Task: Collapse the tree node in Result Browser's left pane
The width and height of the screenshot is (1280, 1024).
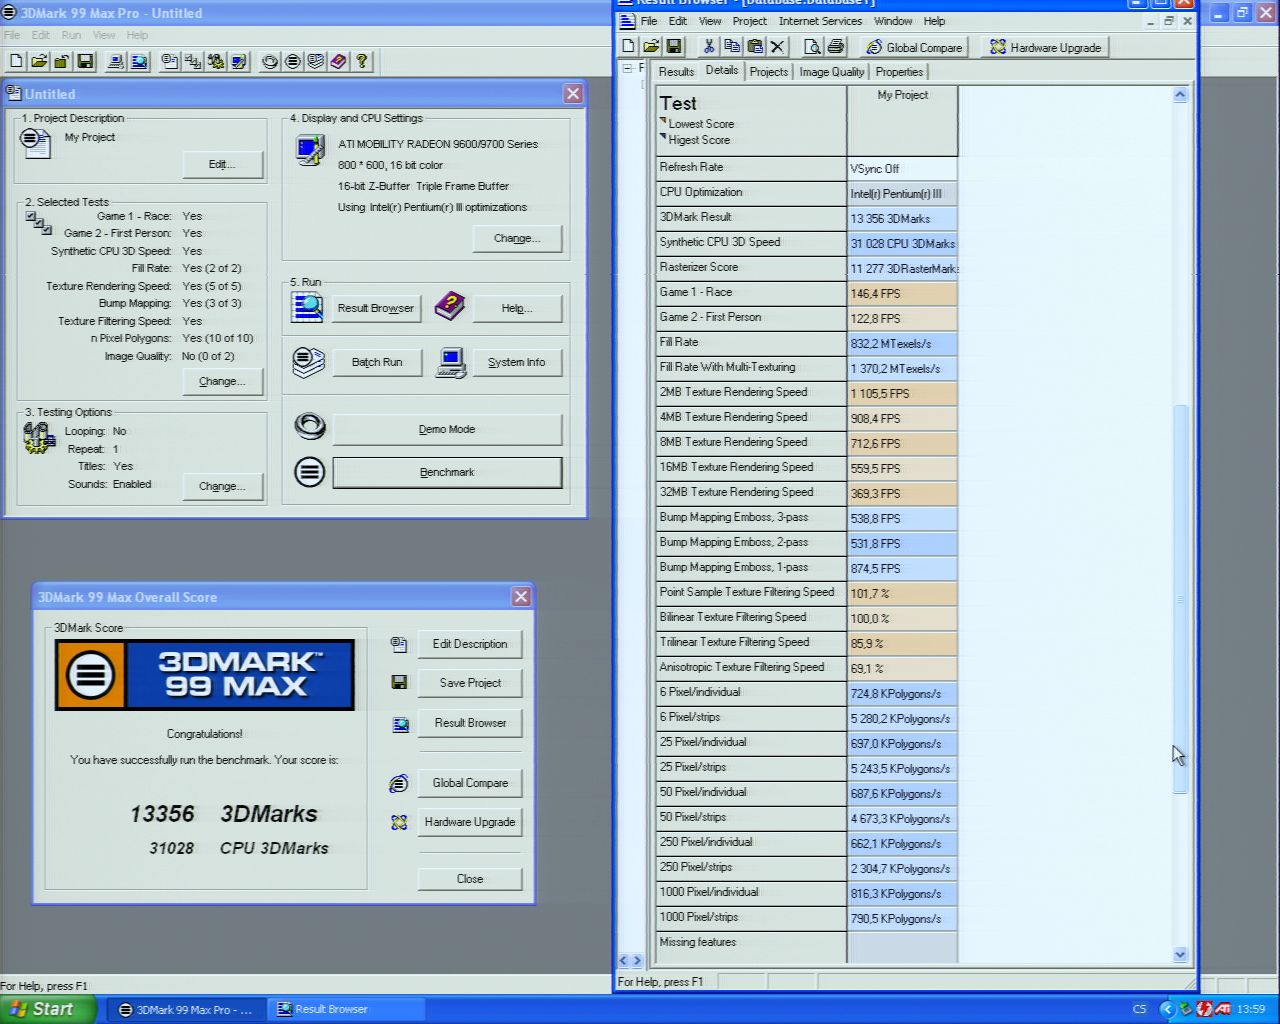Action: point(627,69)
